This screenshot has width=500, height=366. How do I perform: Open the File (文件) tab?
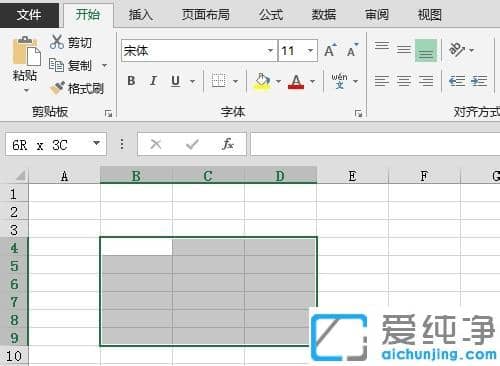[29, 14]
